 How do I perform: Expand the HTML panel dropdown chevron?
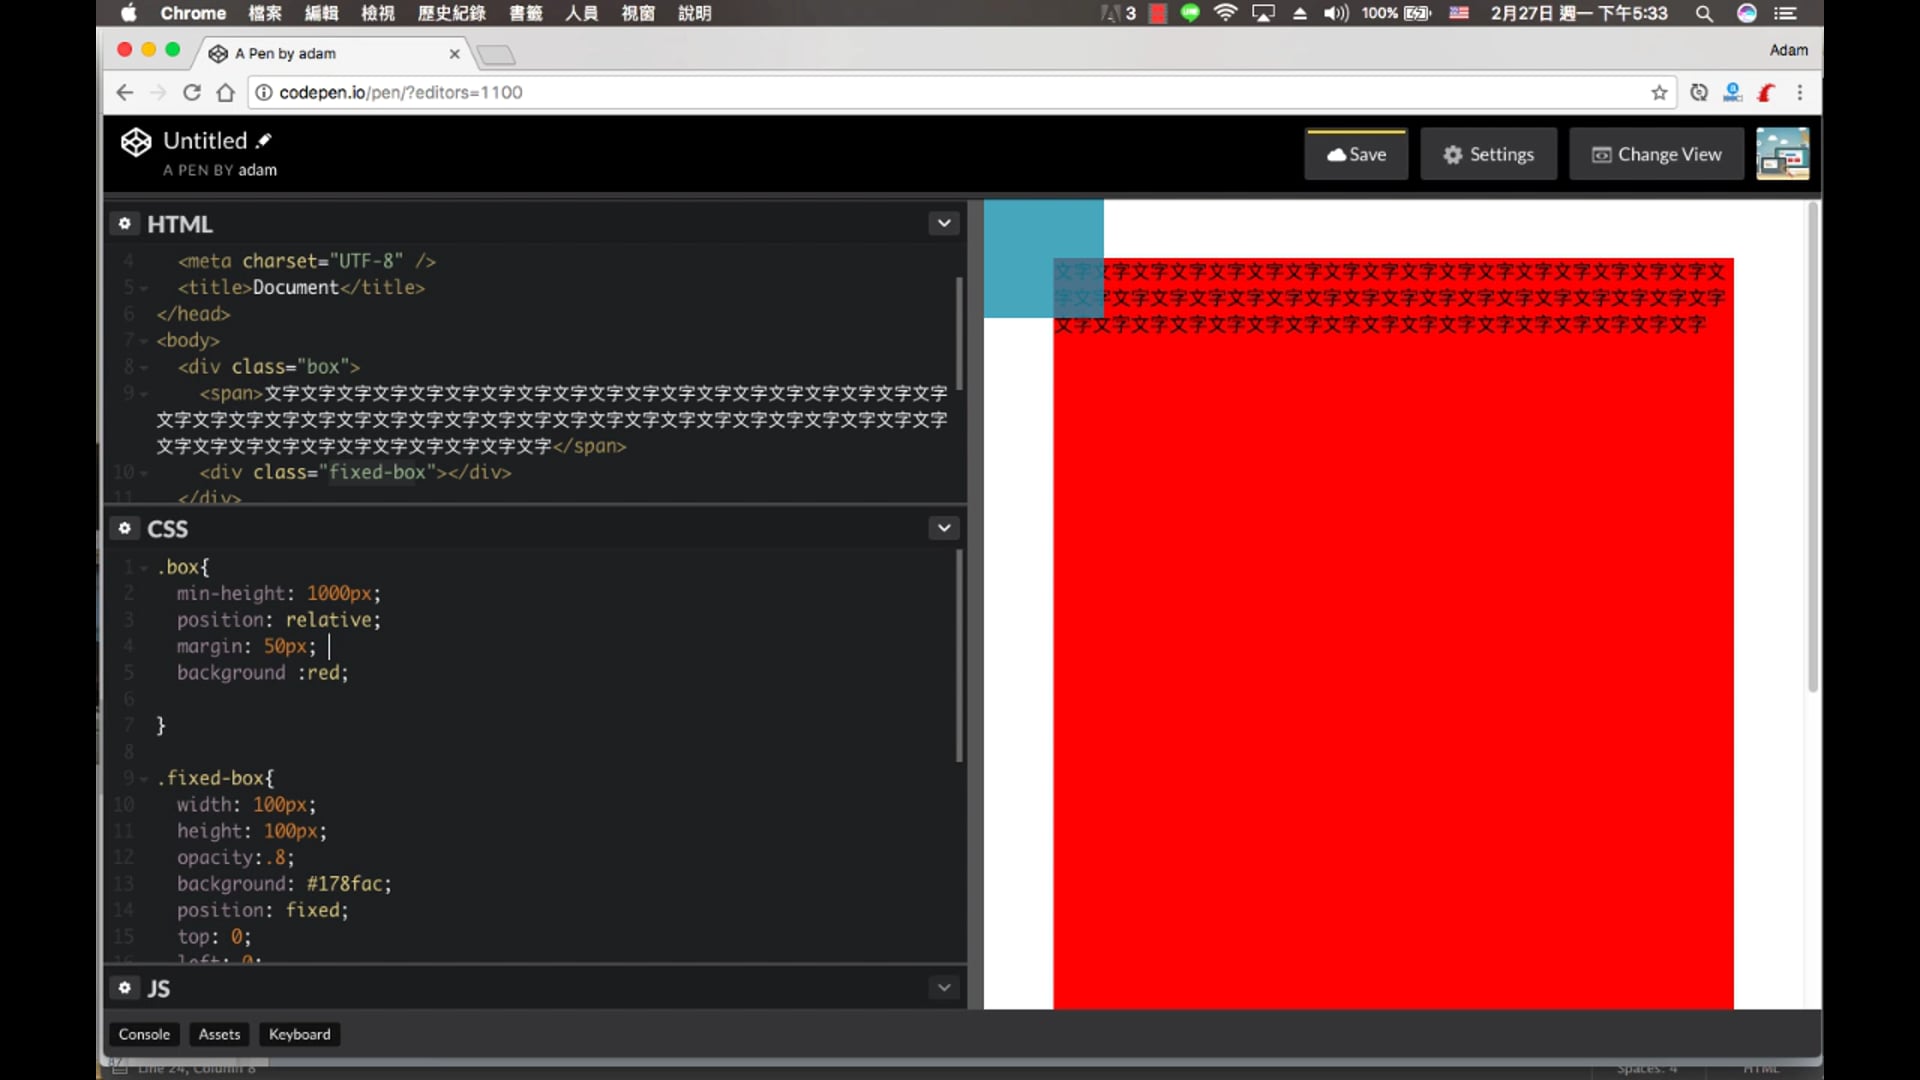click(x=943, y=223)
